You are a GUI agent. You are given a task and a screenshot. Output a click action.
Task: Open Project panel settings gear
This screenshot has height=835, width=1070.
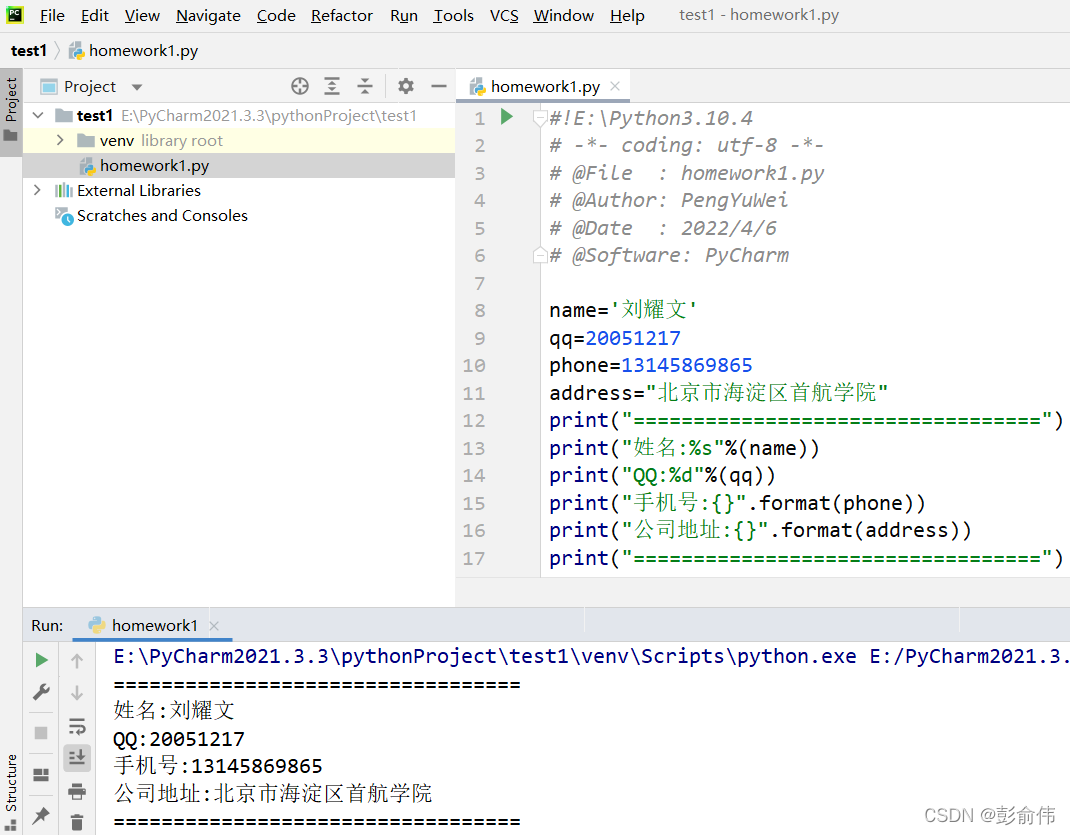[x=406, y=86]
